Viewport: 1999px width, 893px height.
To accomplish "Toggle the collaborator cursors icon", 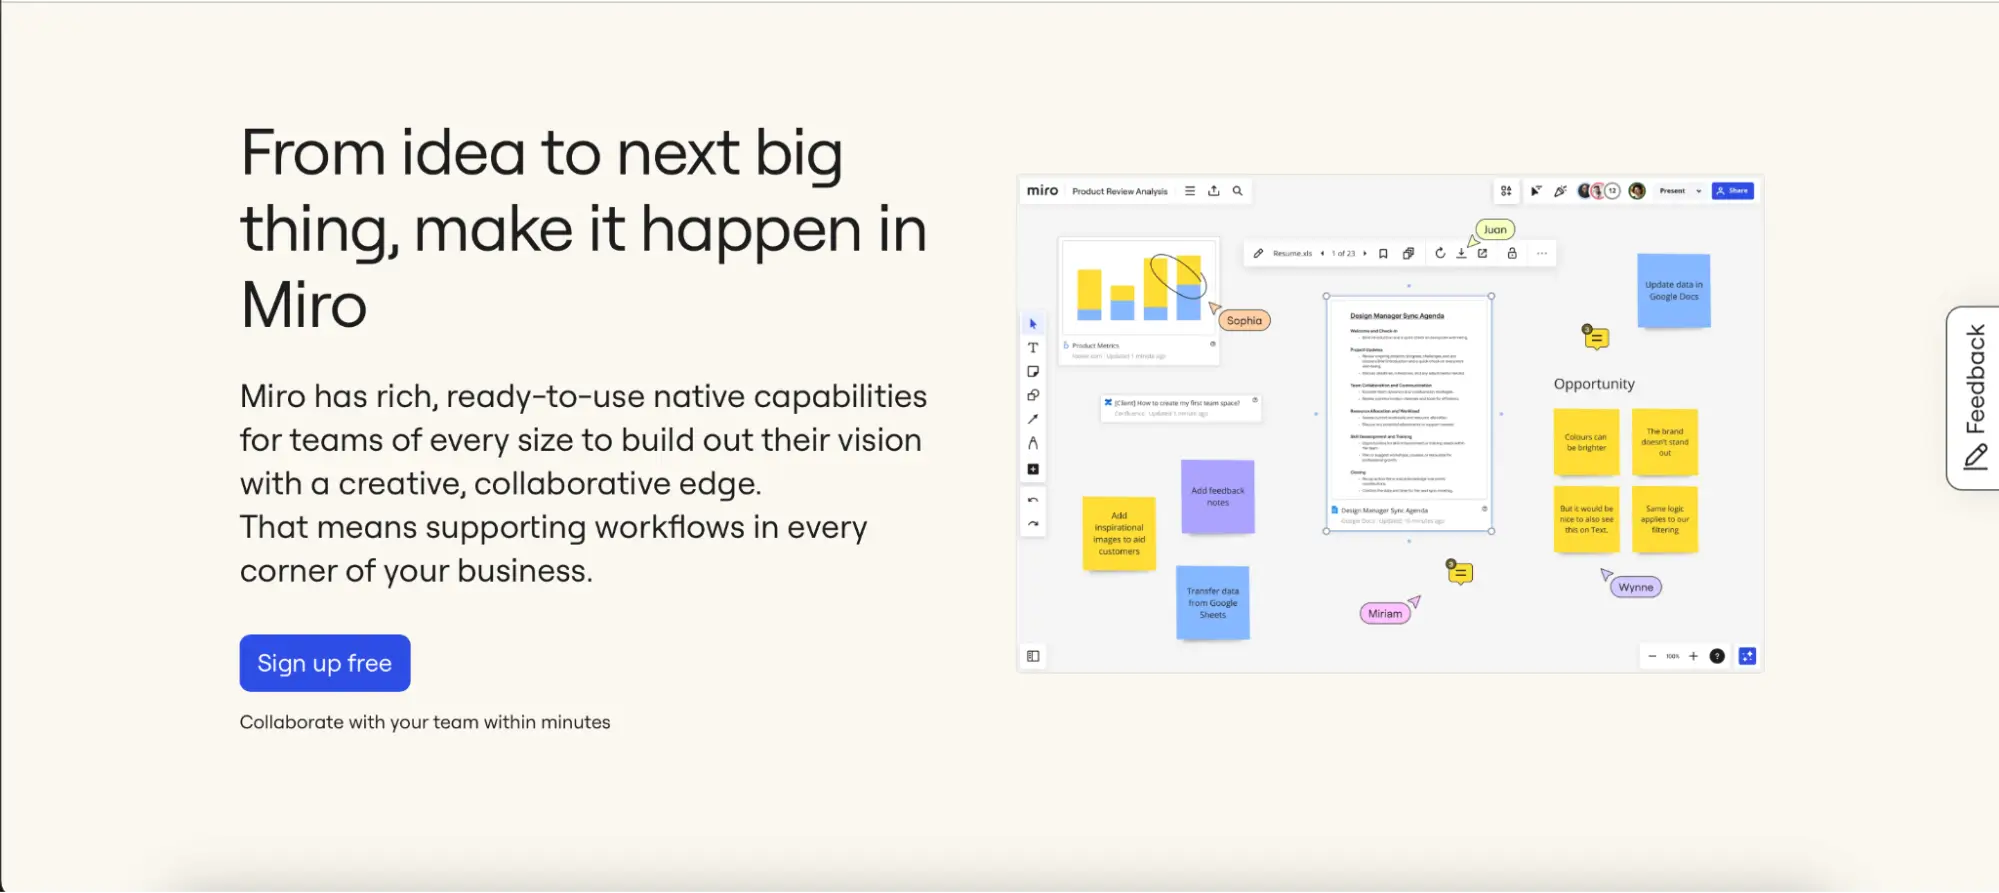I will (1536, 191).
